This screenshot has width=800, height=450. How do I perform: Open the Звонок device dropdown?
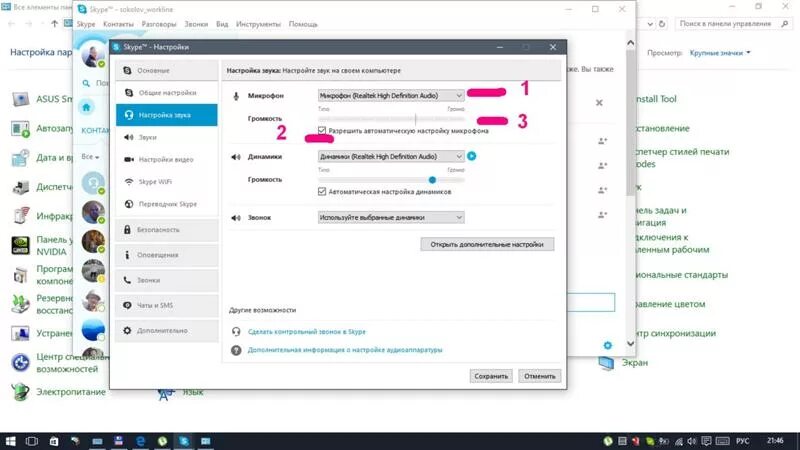pyautogui.click(x=391, y=217)
